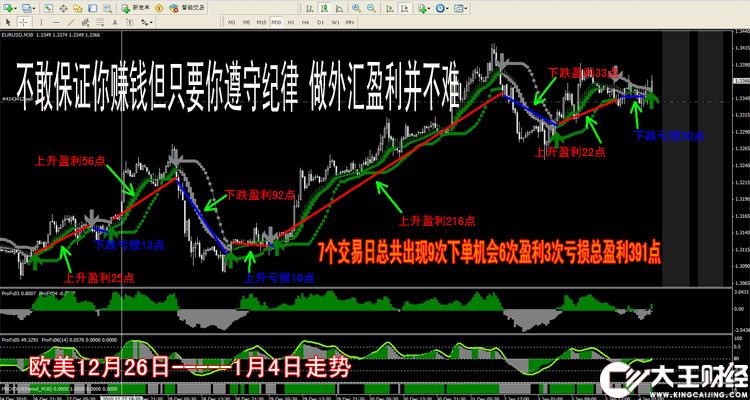This screenshot has height=400, width=750.
Task: Toggle Chart Shift button
Action: click(x=405, y=8)
